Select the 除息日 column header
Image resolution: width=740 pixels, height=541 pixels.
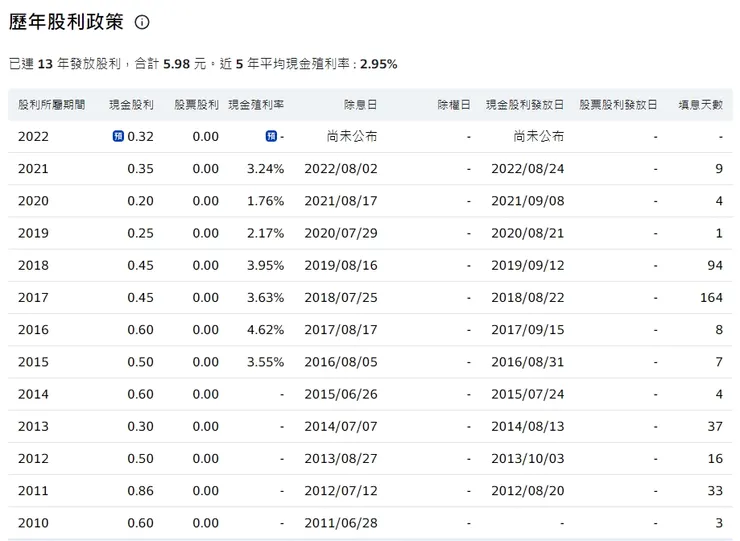click(x=361, y=104)
